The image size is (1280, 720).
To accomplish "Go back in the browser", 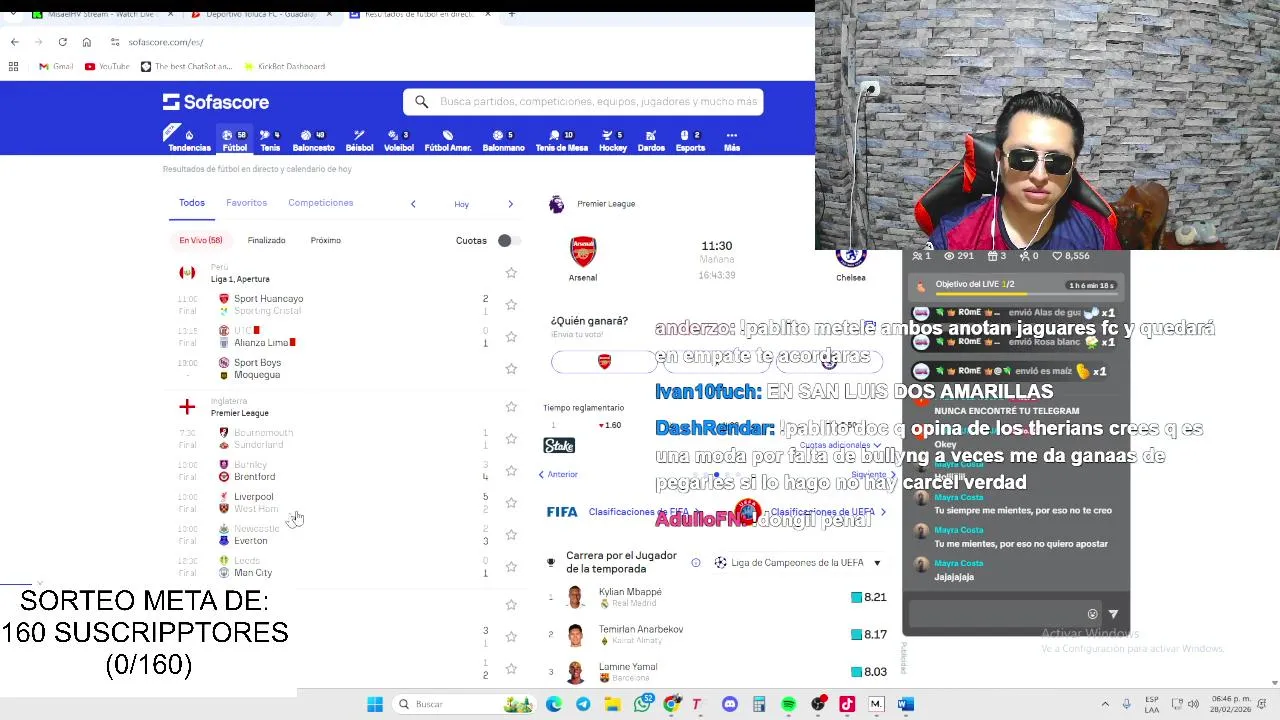I will coord(14,42).
